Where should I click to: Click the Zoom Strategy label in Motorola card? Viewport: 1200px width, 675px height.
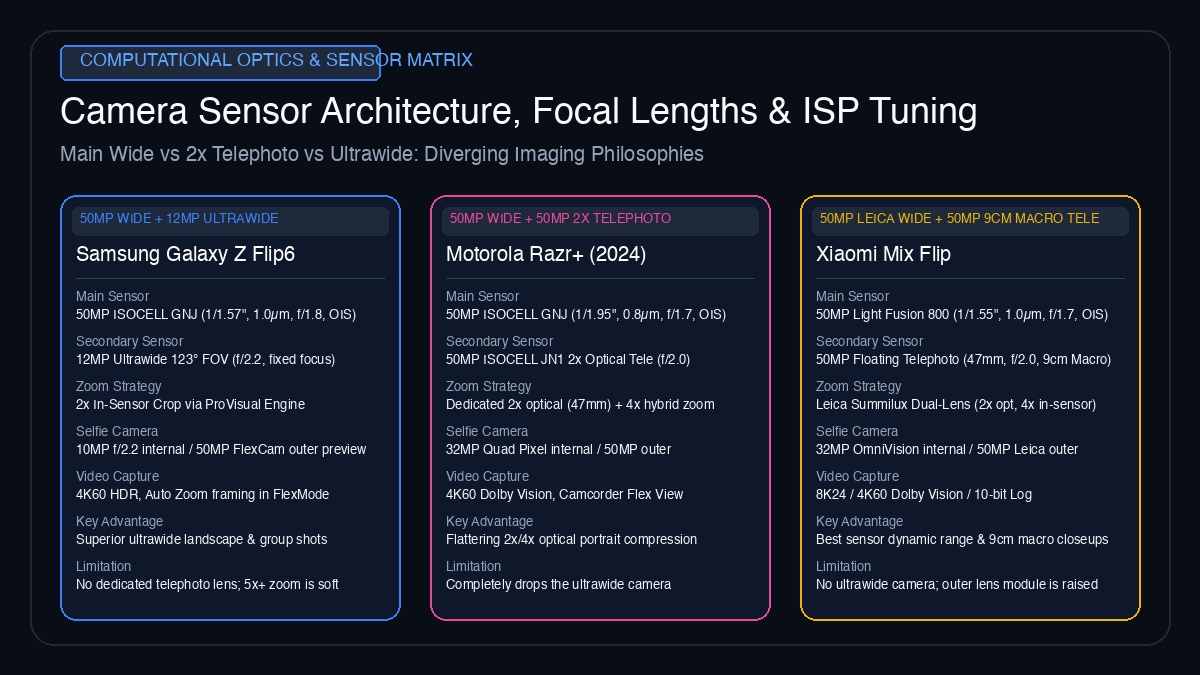point(488,386)
